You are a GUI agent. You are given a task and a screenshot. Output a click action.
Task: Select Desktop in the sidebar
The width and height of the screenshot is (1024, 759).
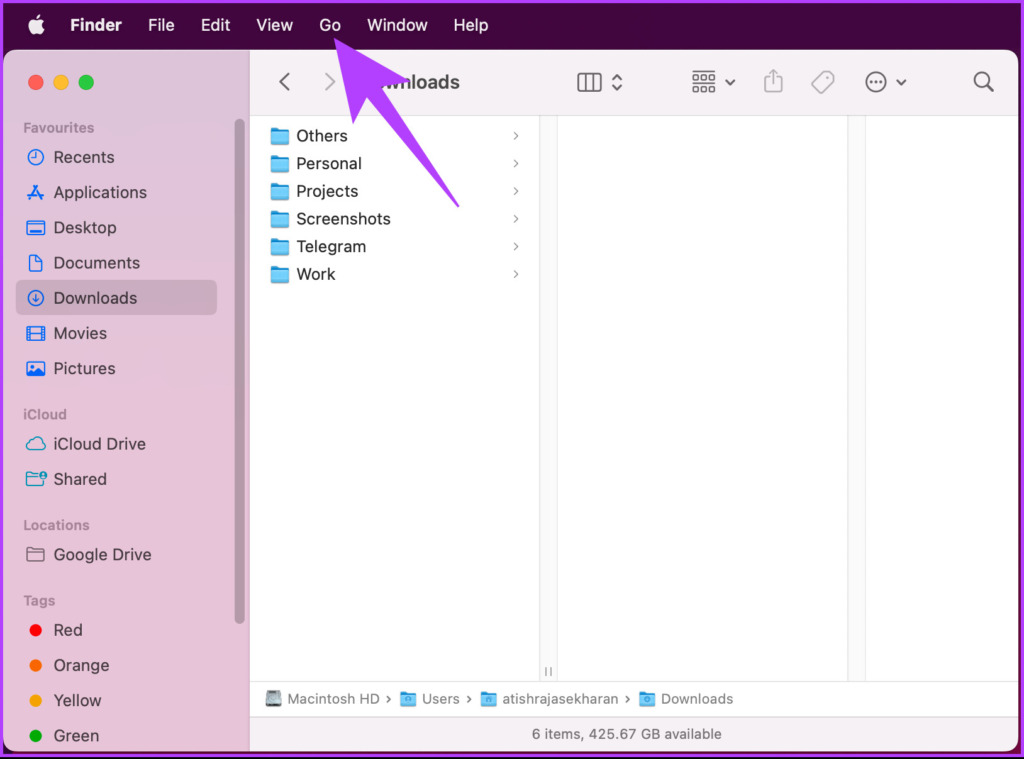[116, 228]
